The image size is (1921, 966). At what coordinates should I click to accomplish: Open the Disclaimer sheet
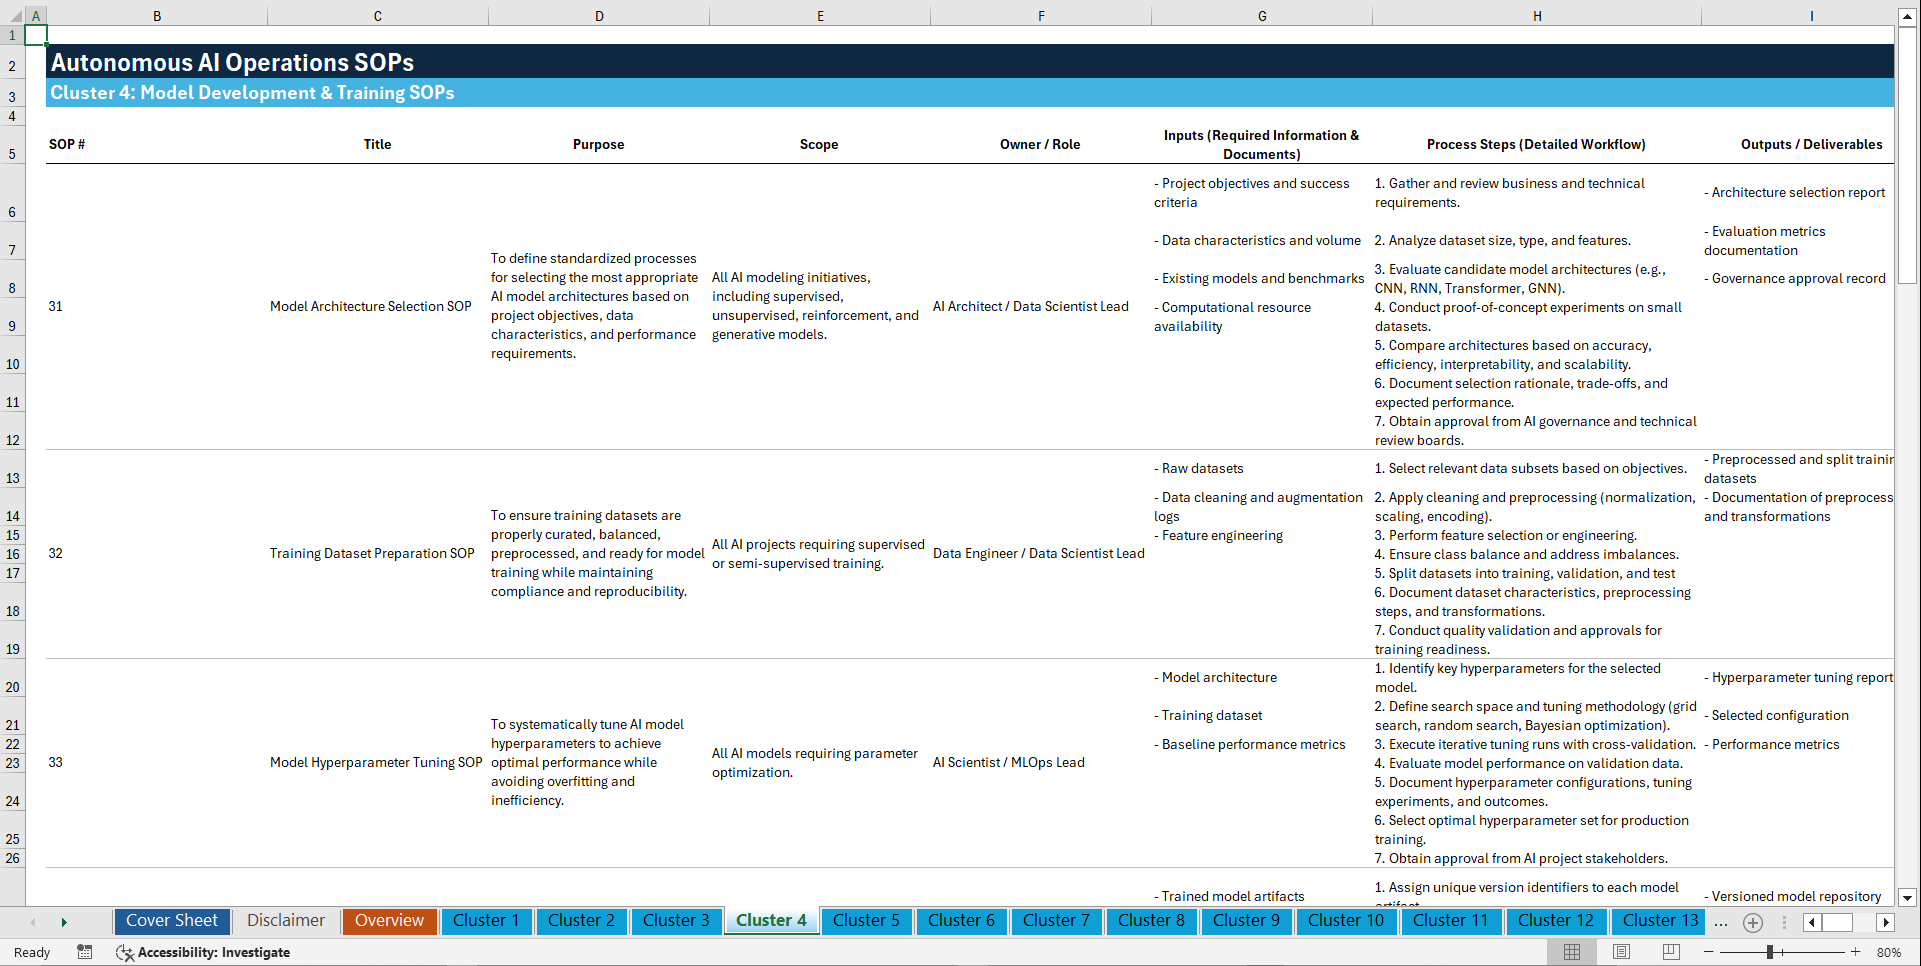[285, 921]
